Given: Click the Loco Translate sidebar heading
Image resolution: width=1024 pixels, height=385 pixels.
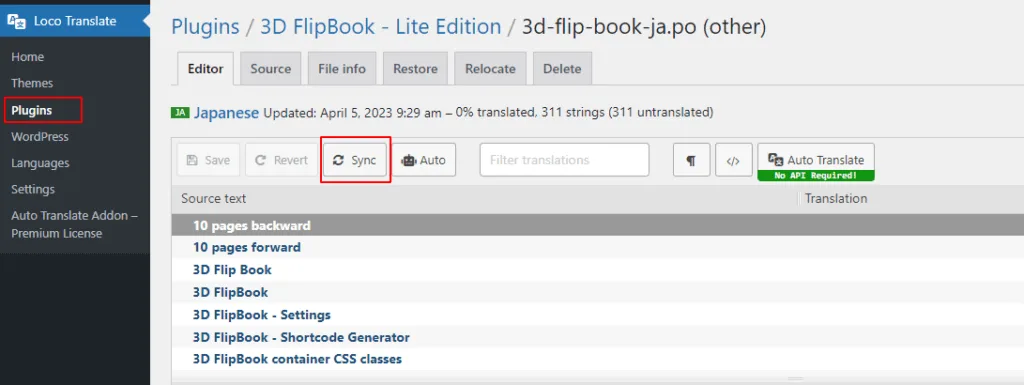Looking at the screenshot, I should [74, 22].
